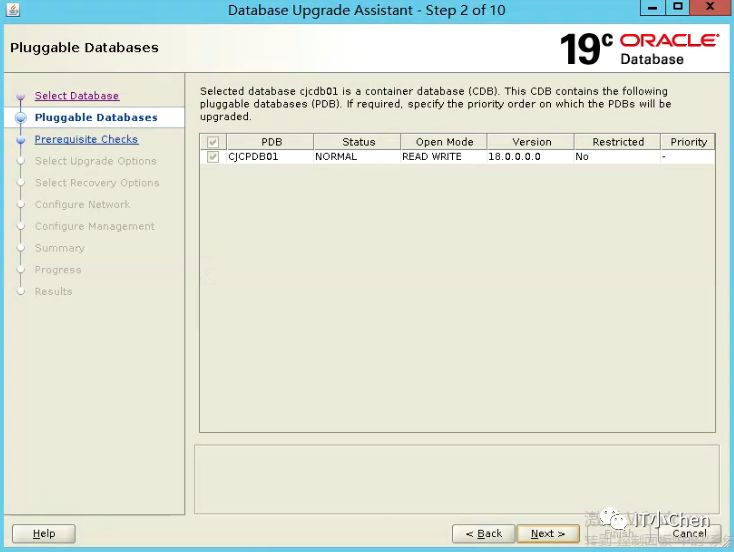Click the Status column header
Image resolution: width=734 pixels, height=552 pixels.
tap(357, 141)
